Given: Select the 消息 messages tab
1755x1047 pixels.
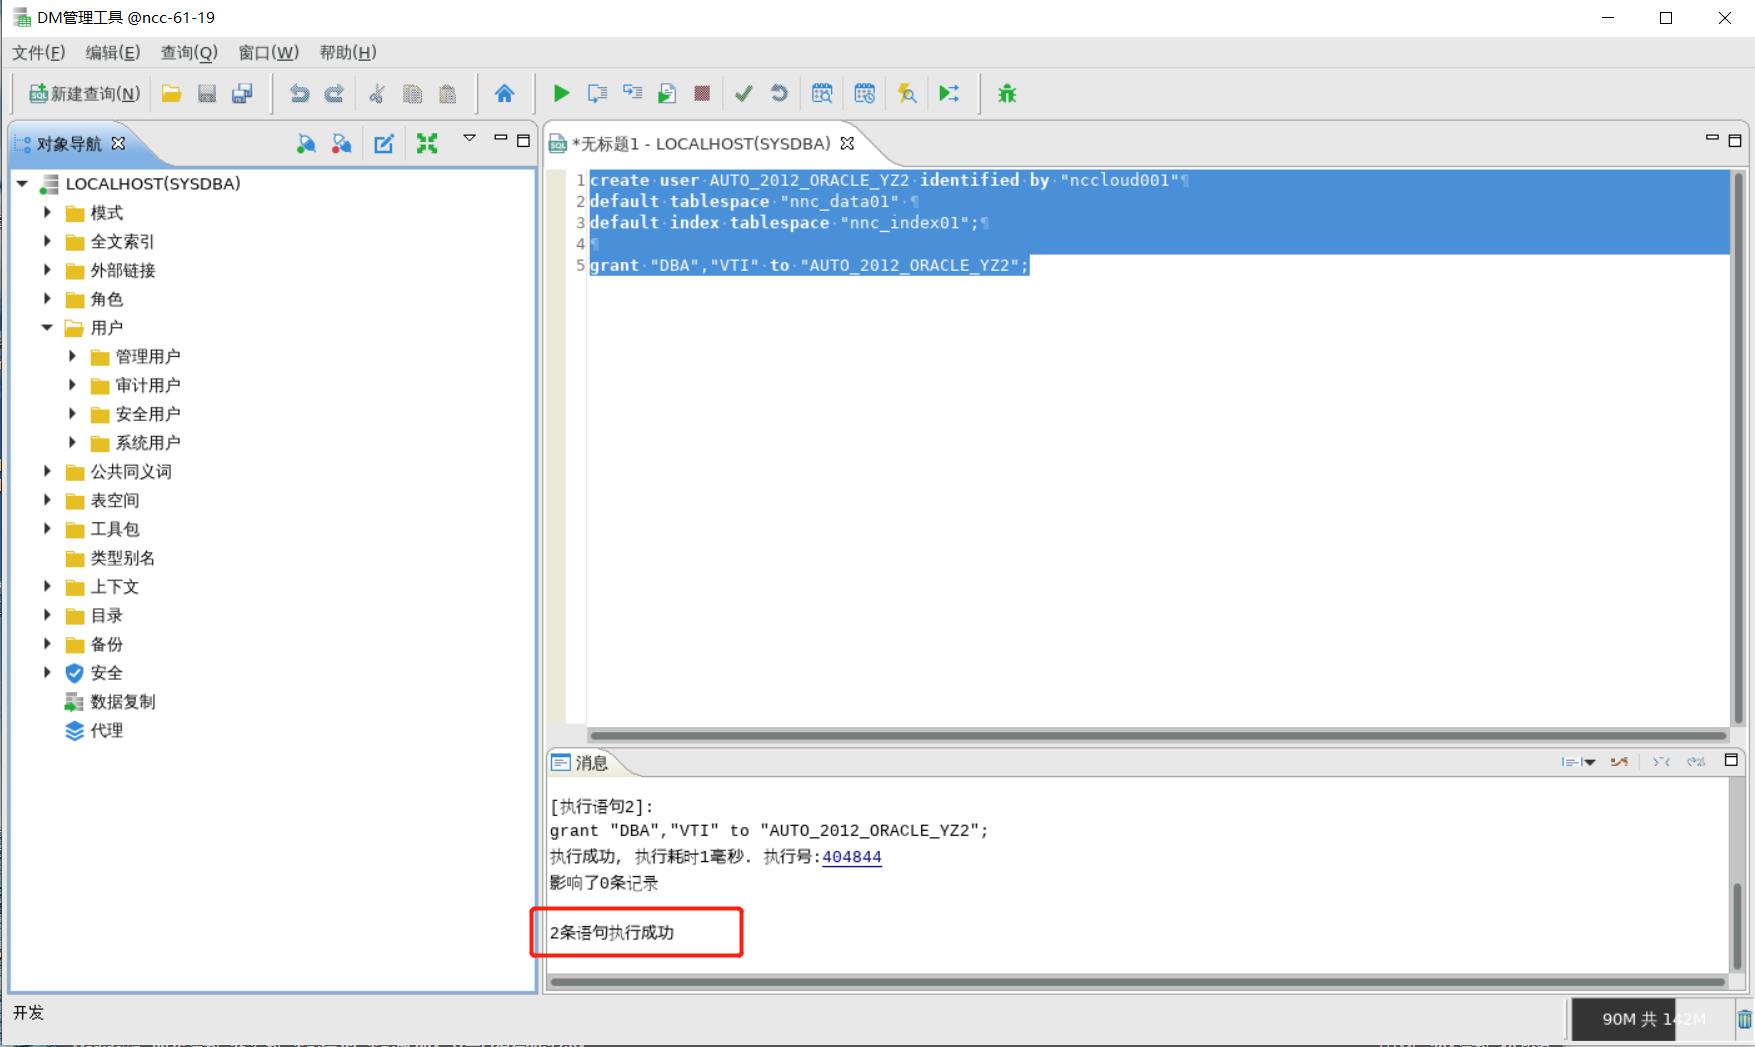Looking at the screenshot, I should (x=580, y=763).
